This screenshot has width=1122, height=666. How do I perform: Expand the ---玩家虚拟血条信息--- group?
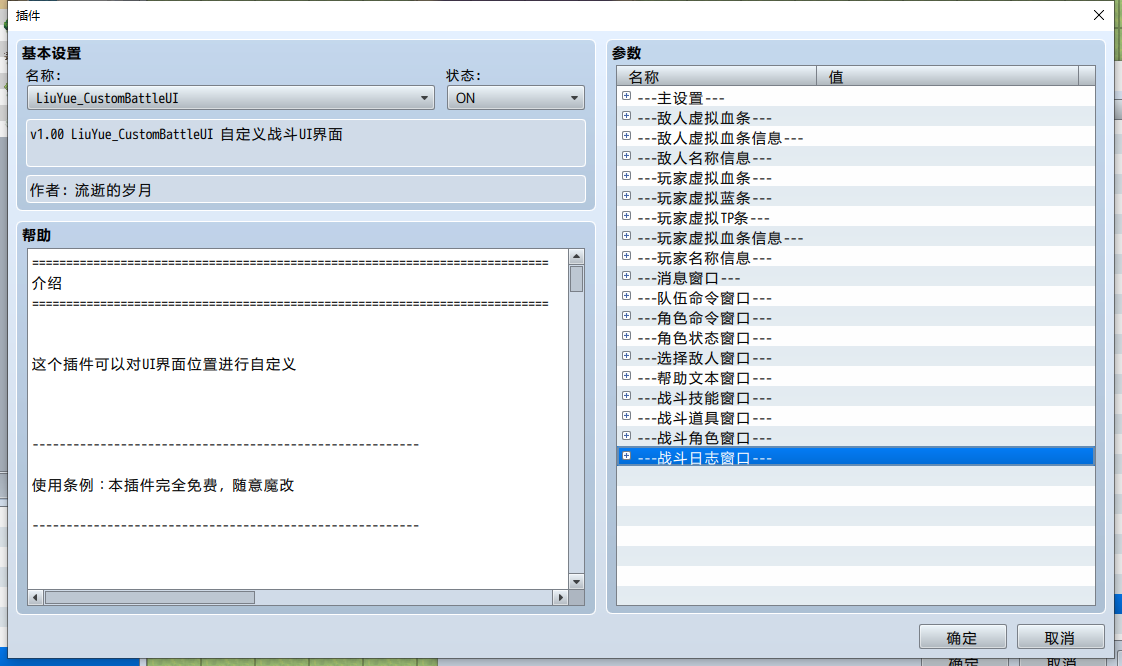(626, 236)
